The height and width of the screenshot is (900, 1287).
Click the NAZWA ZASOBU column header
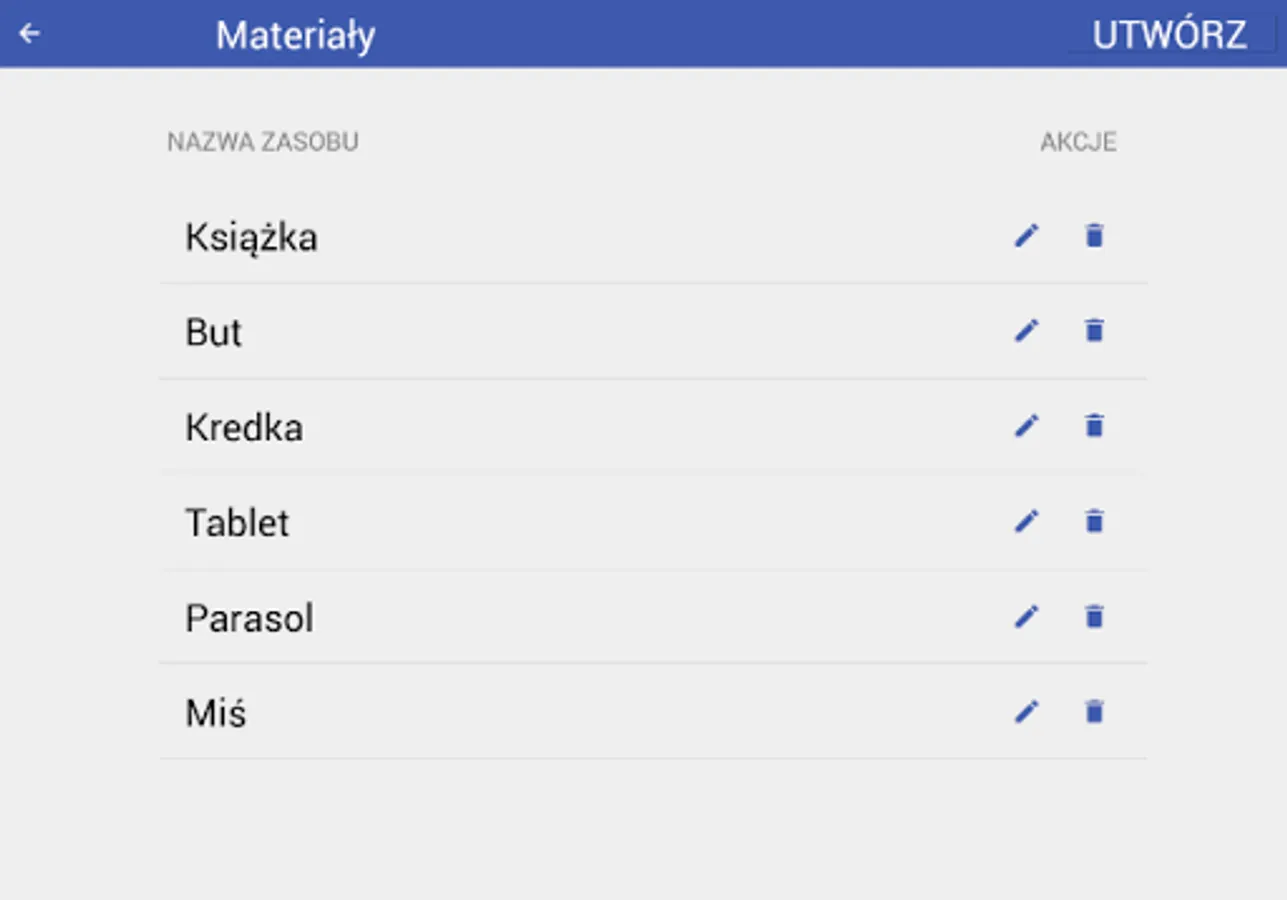click(x=262, y=142)
